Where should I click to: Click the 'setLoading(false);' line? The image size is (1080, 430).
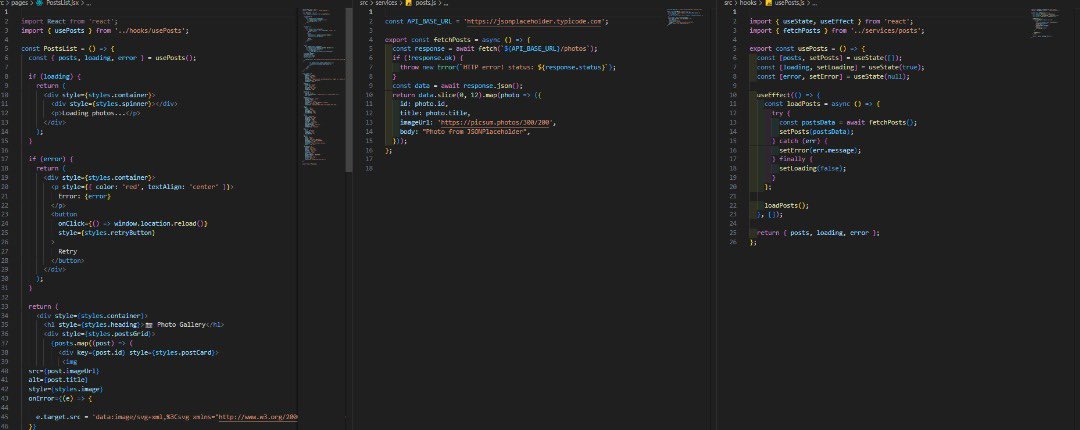[x=813, y=168]
